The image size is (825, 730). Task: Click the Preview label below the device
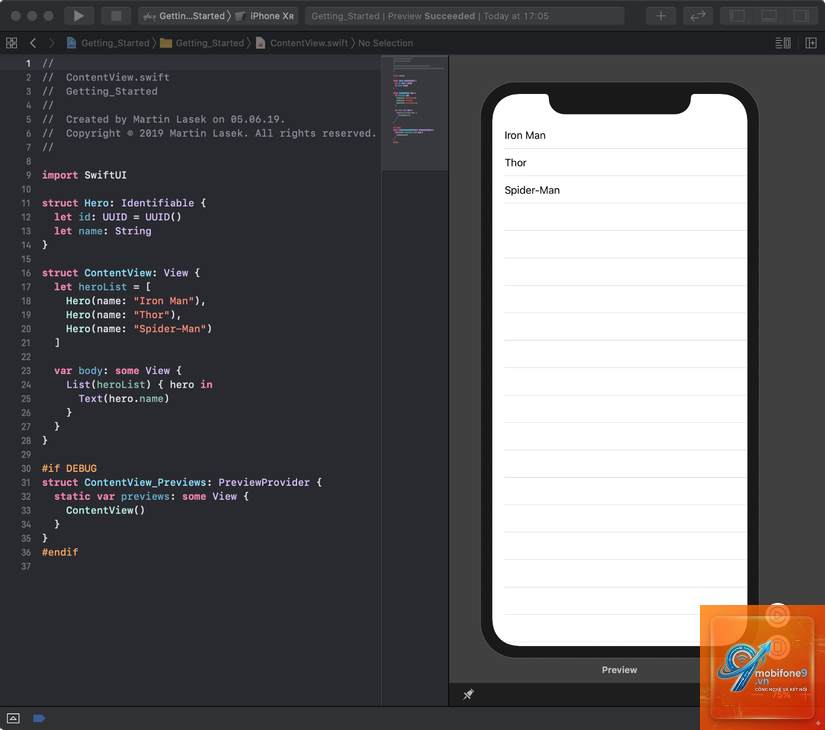(x=619, y=670)
